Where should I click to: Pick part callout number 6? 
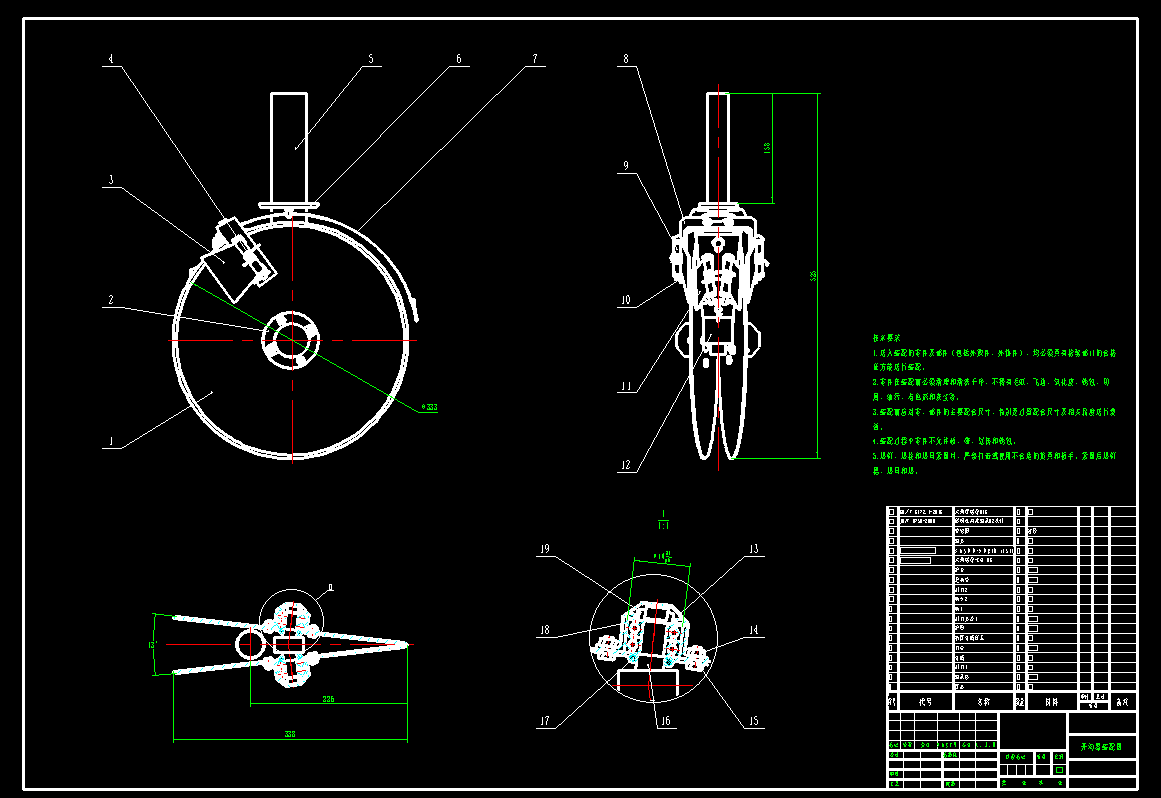[x=458, y=59]
